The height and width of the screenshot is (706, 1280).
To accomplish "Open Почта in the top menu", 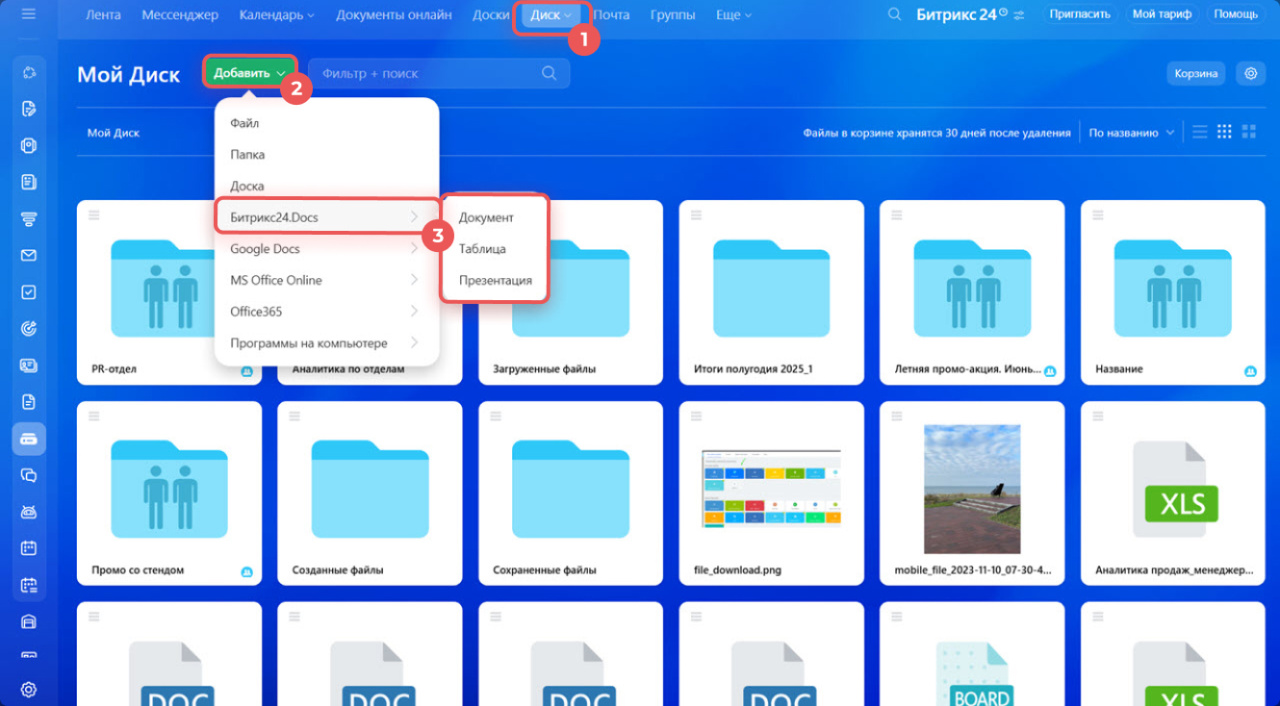I will click(611, 15).
